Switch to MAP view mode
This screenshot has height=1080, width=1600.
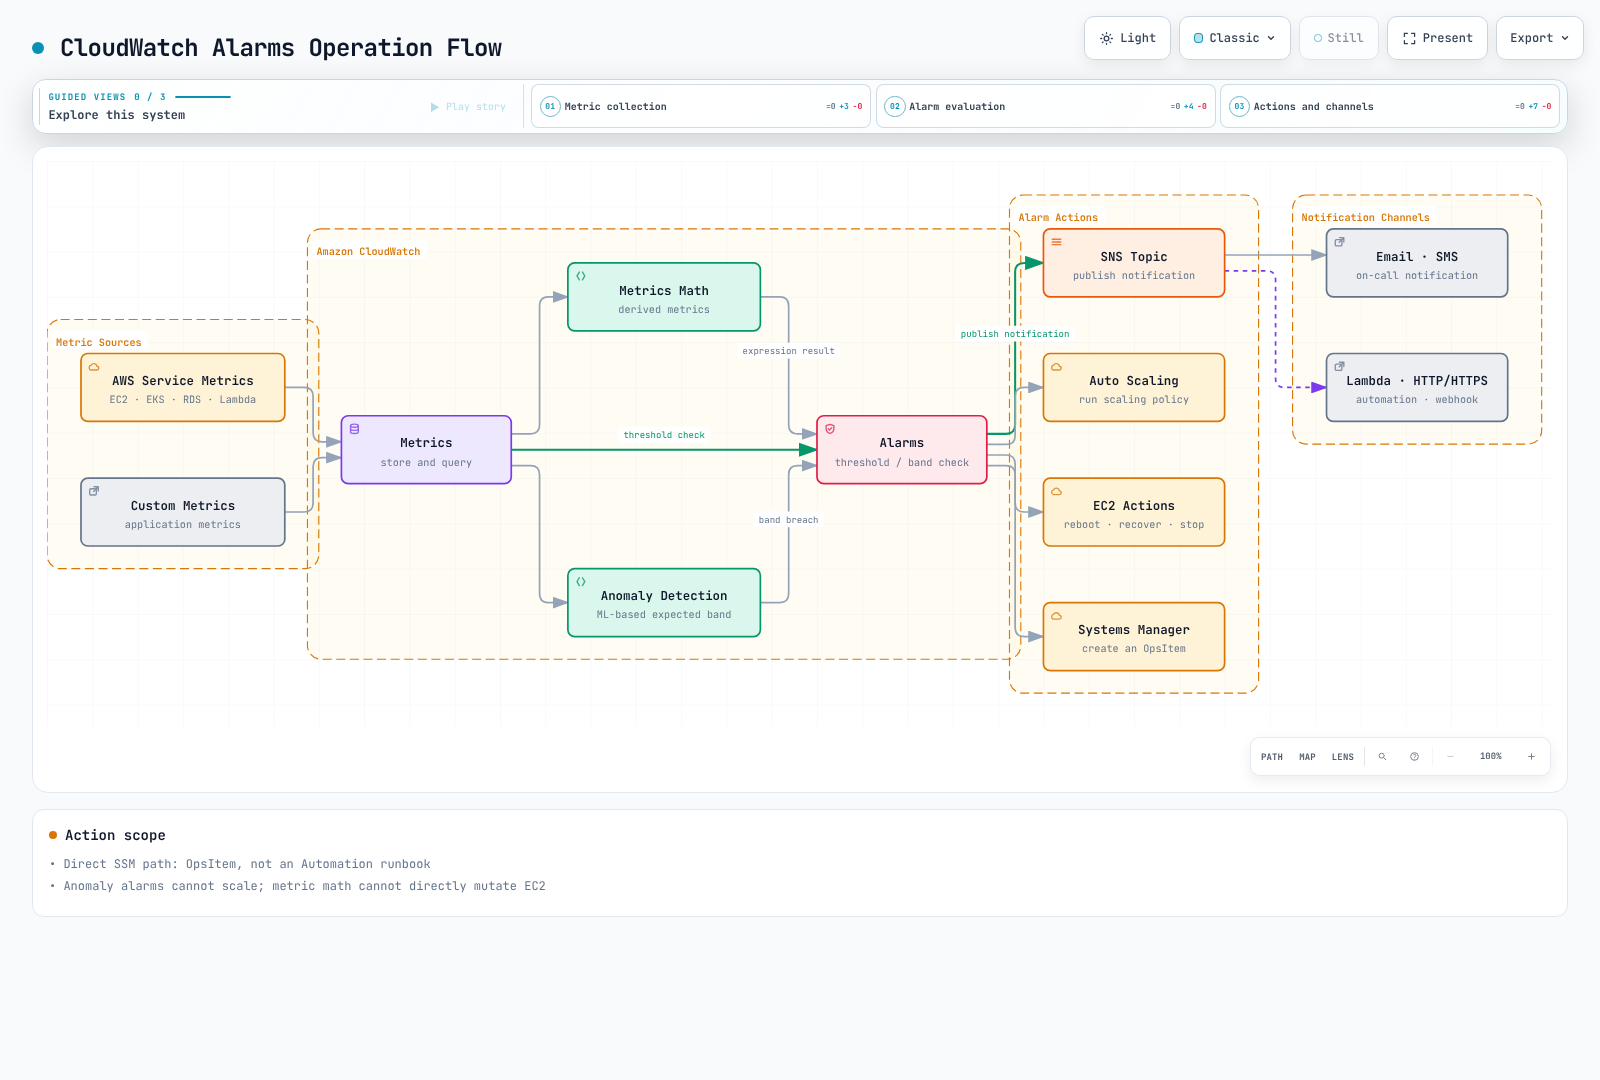tap(1307, 757)
